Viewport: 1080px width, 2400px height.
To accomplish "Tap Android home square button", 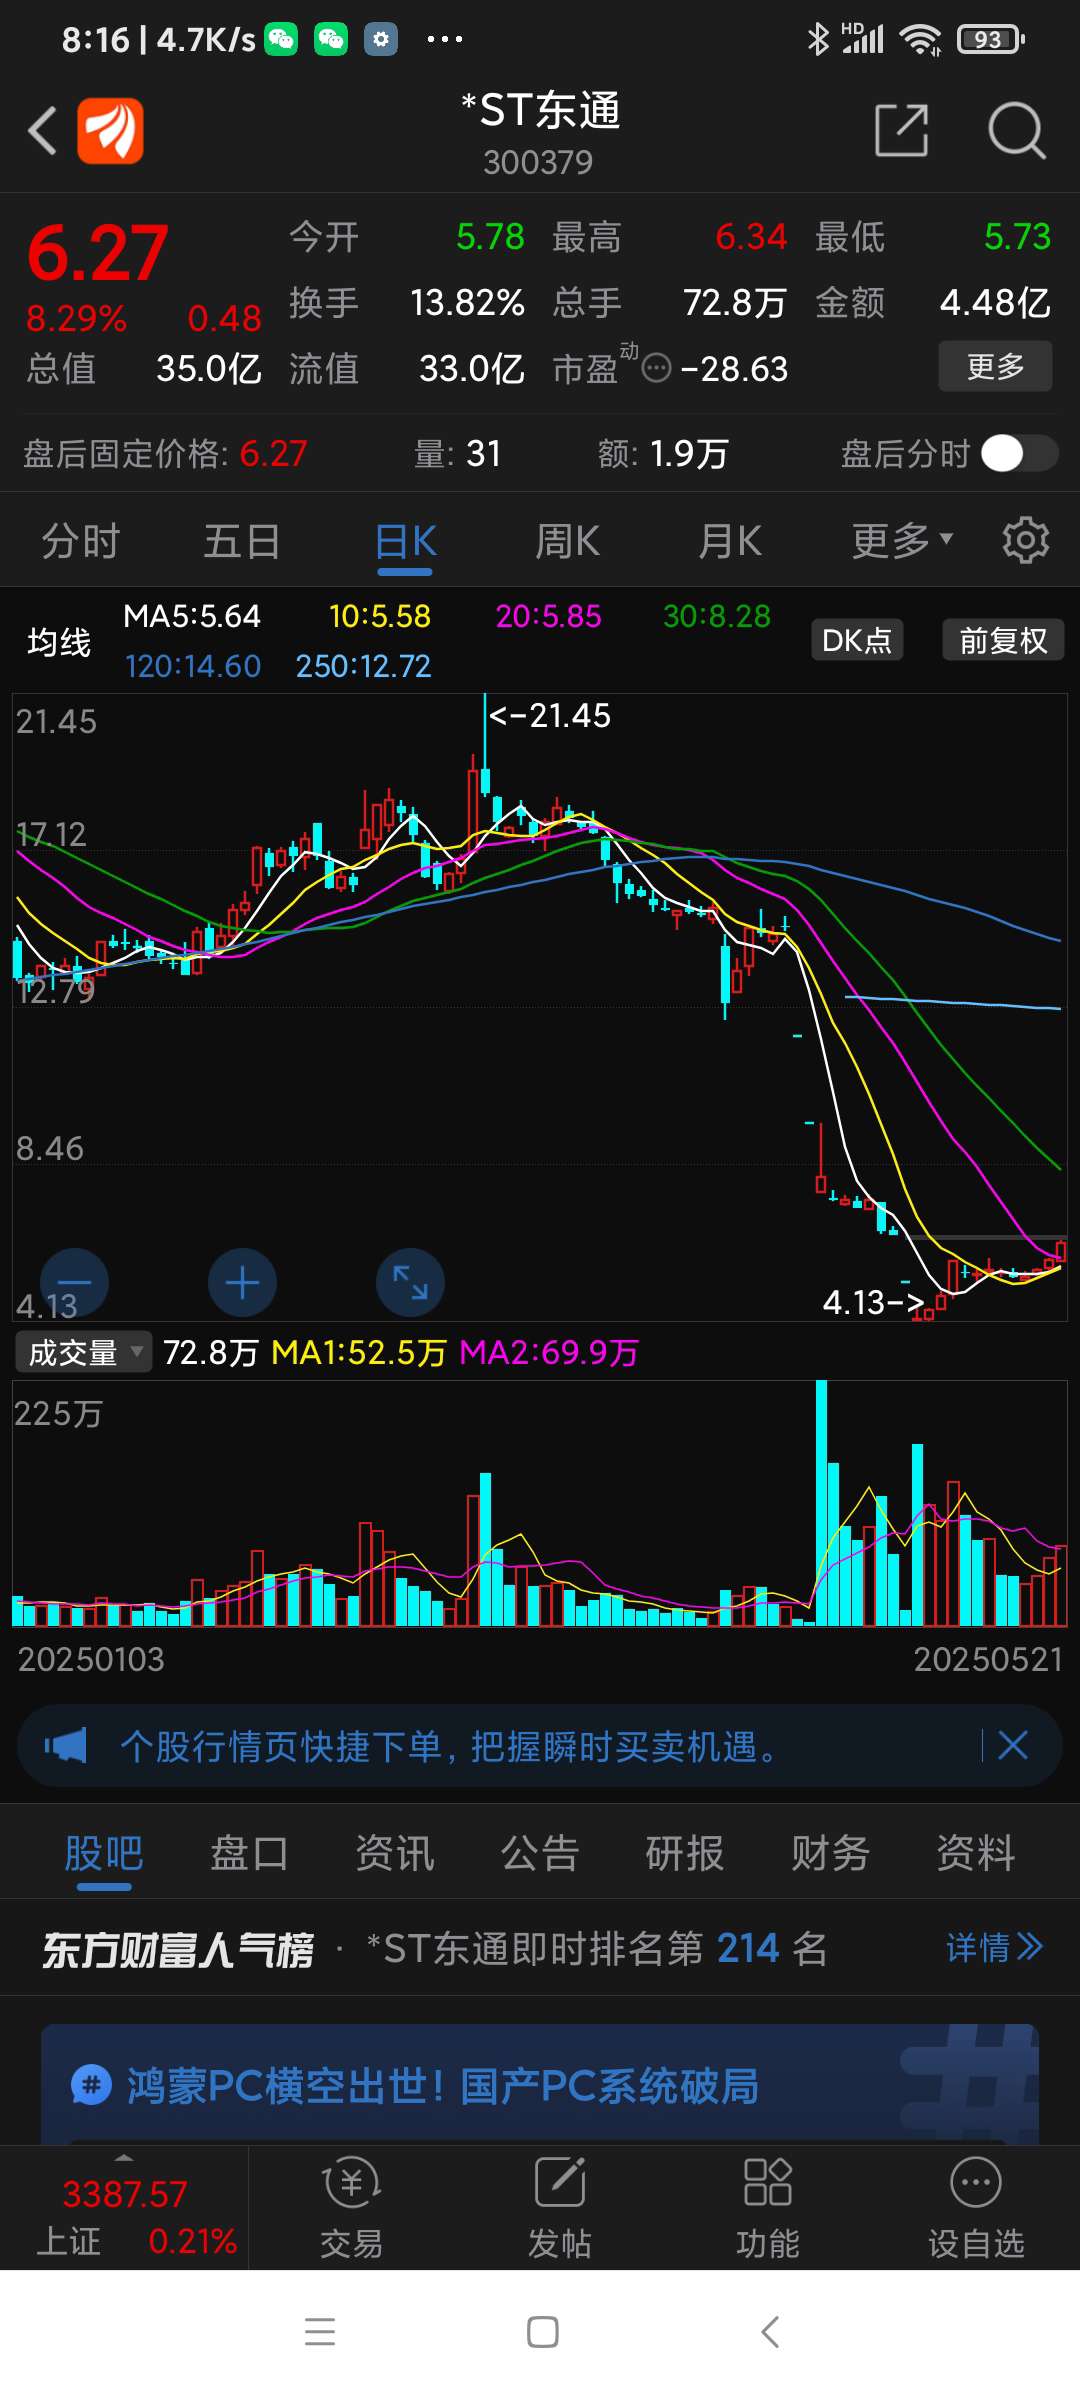I will (543, 2332).
